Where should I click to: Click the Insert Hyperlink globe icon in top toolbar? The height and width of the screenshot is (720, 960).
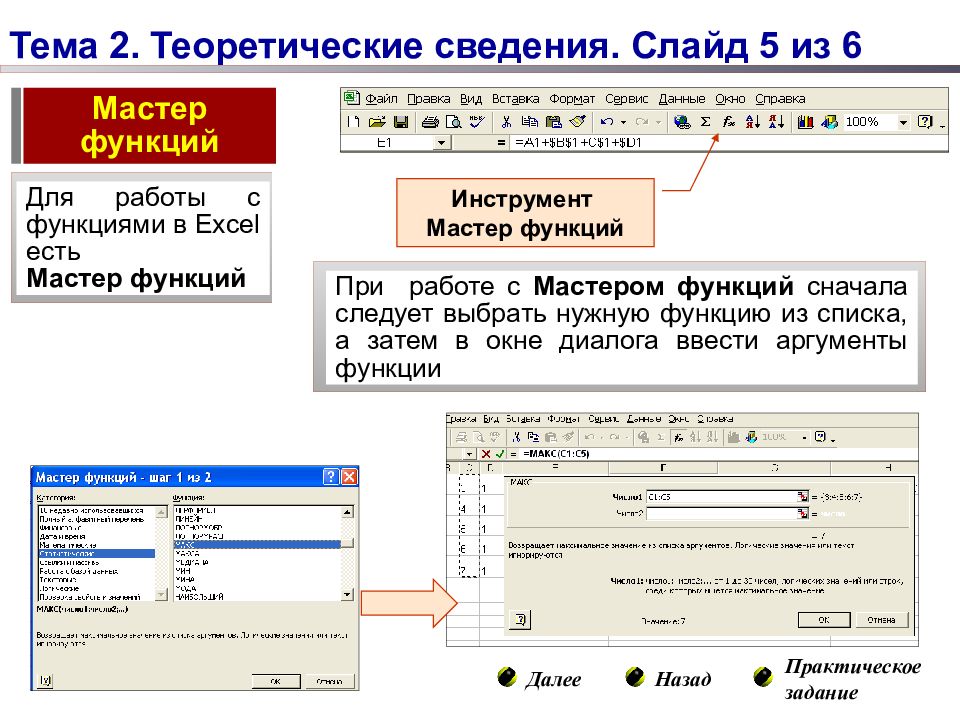(682, 122)
